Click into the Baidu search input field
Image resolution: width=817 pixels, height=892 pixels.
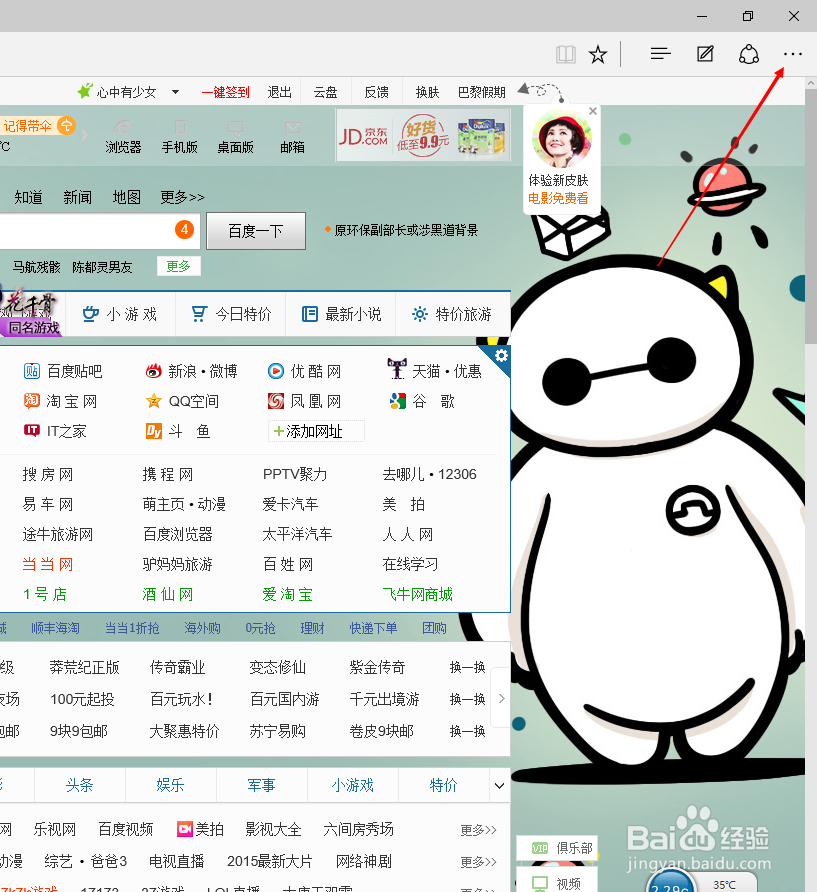(x=100, y=231)
